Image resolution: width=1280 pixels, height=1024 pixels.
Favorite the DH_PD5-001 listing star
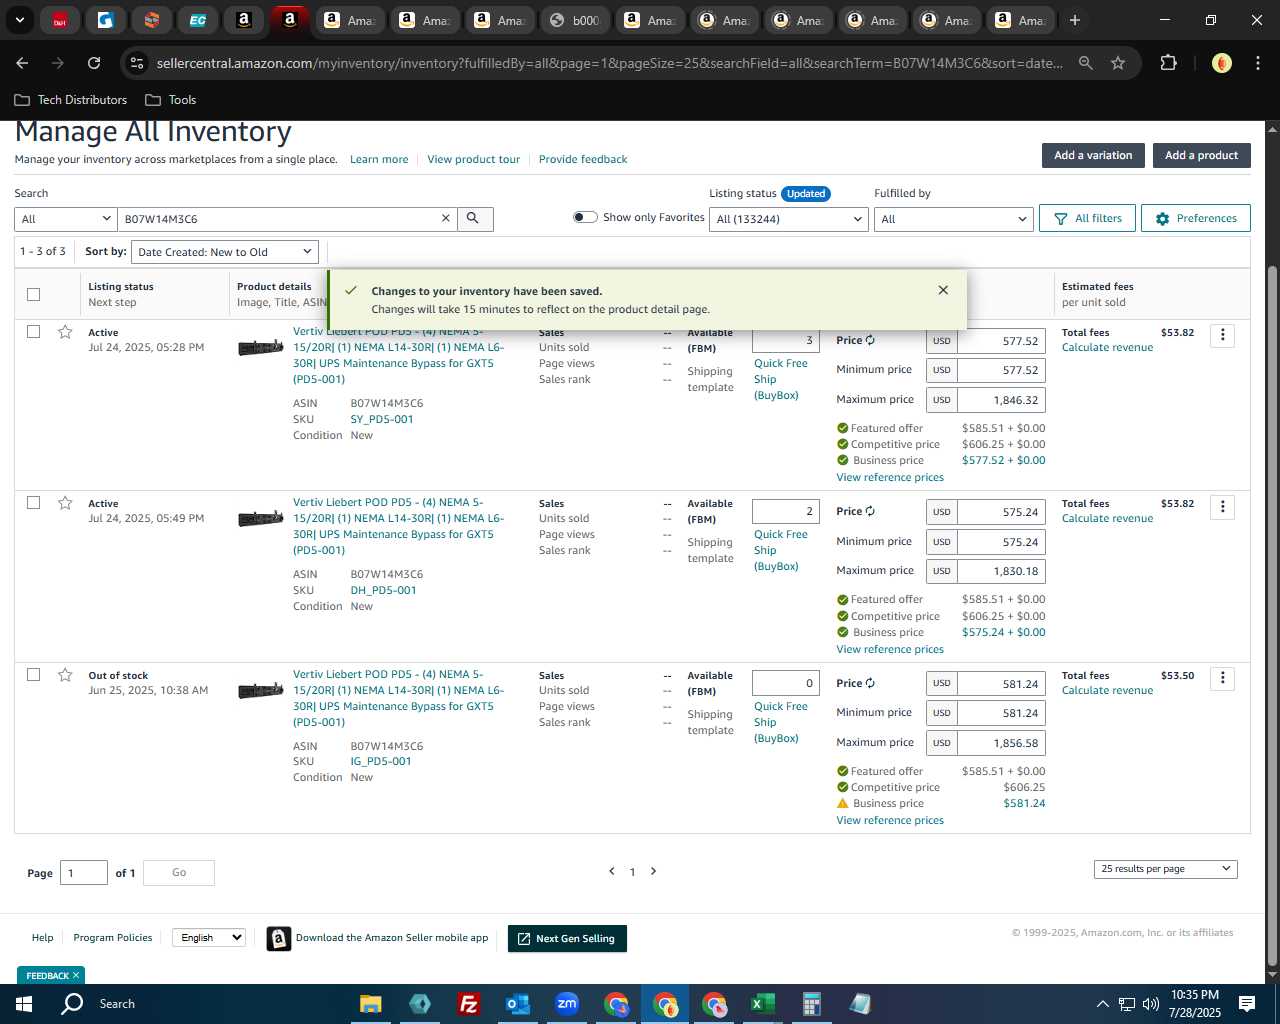click(65, 503)
